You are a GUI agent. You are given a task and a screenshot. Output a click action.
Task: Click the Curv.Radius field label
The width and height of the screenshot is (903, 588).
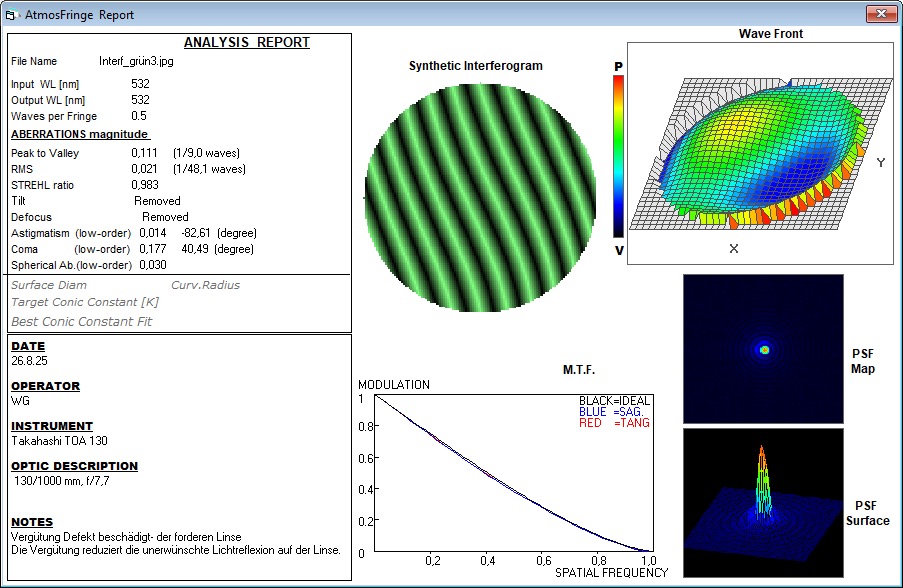point(206,285)
